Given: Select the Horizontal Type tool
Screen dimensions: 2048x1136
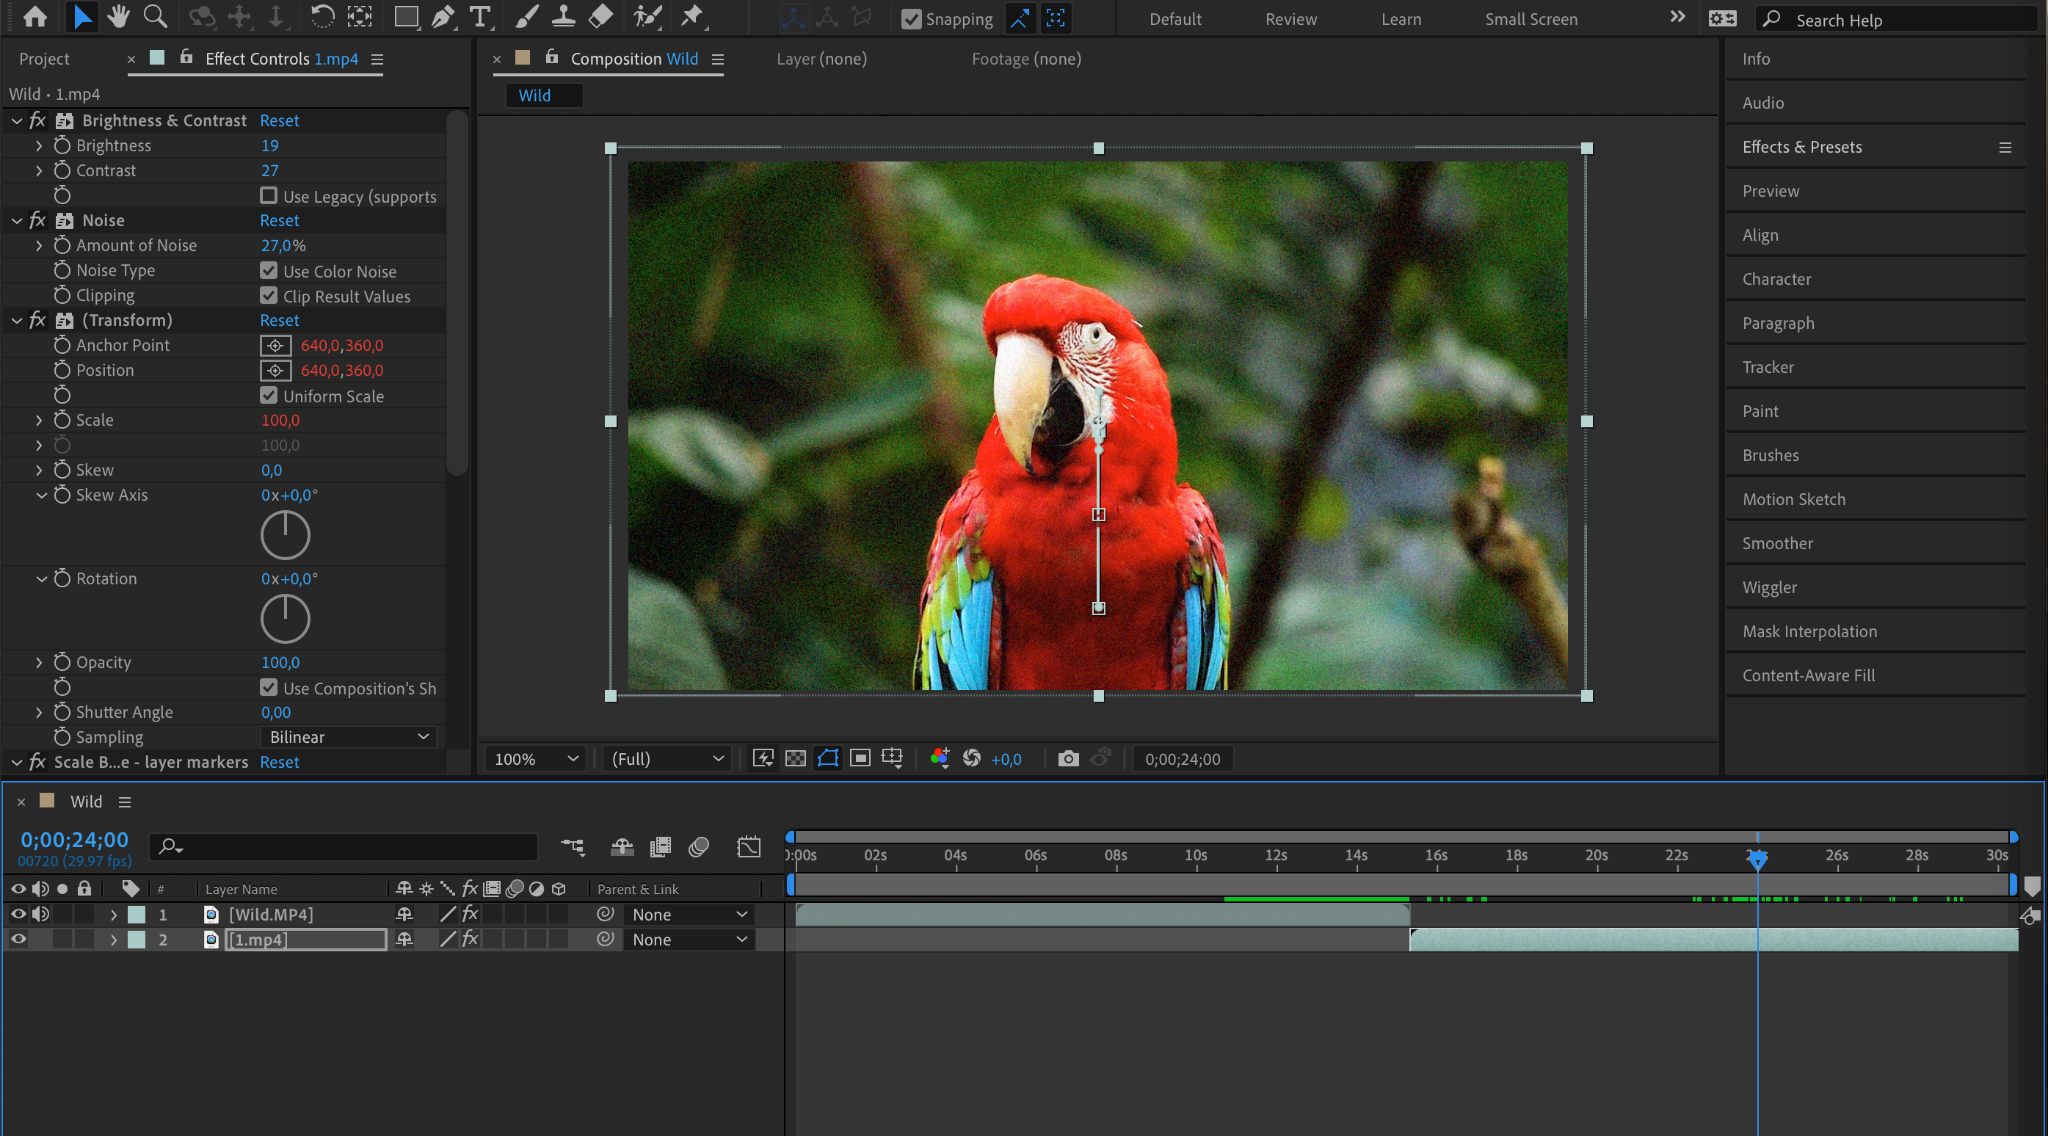Looking at the screenshot, I should point(480,16).
